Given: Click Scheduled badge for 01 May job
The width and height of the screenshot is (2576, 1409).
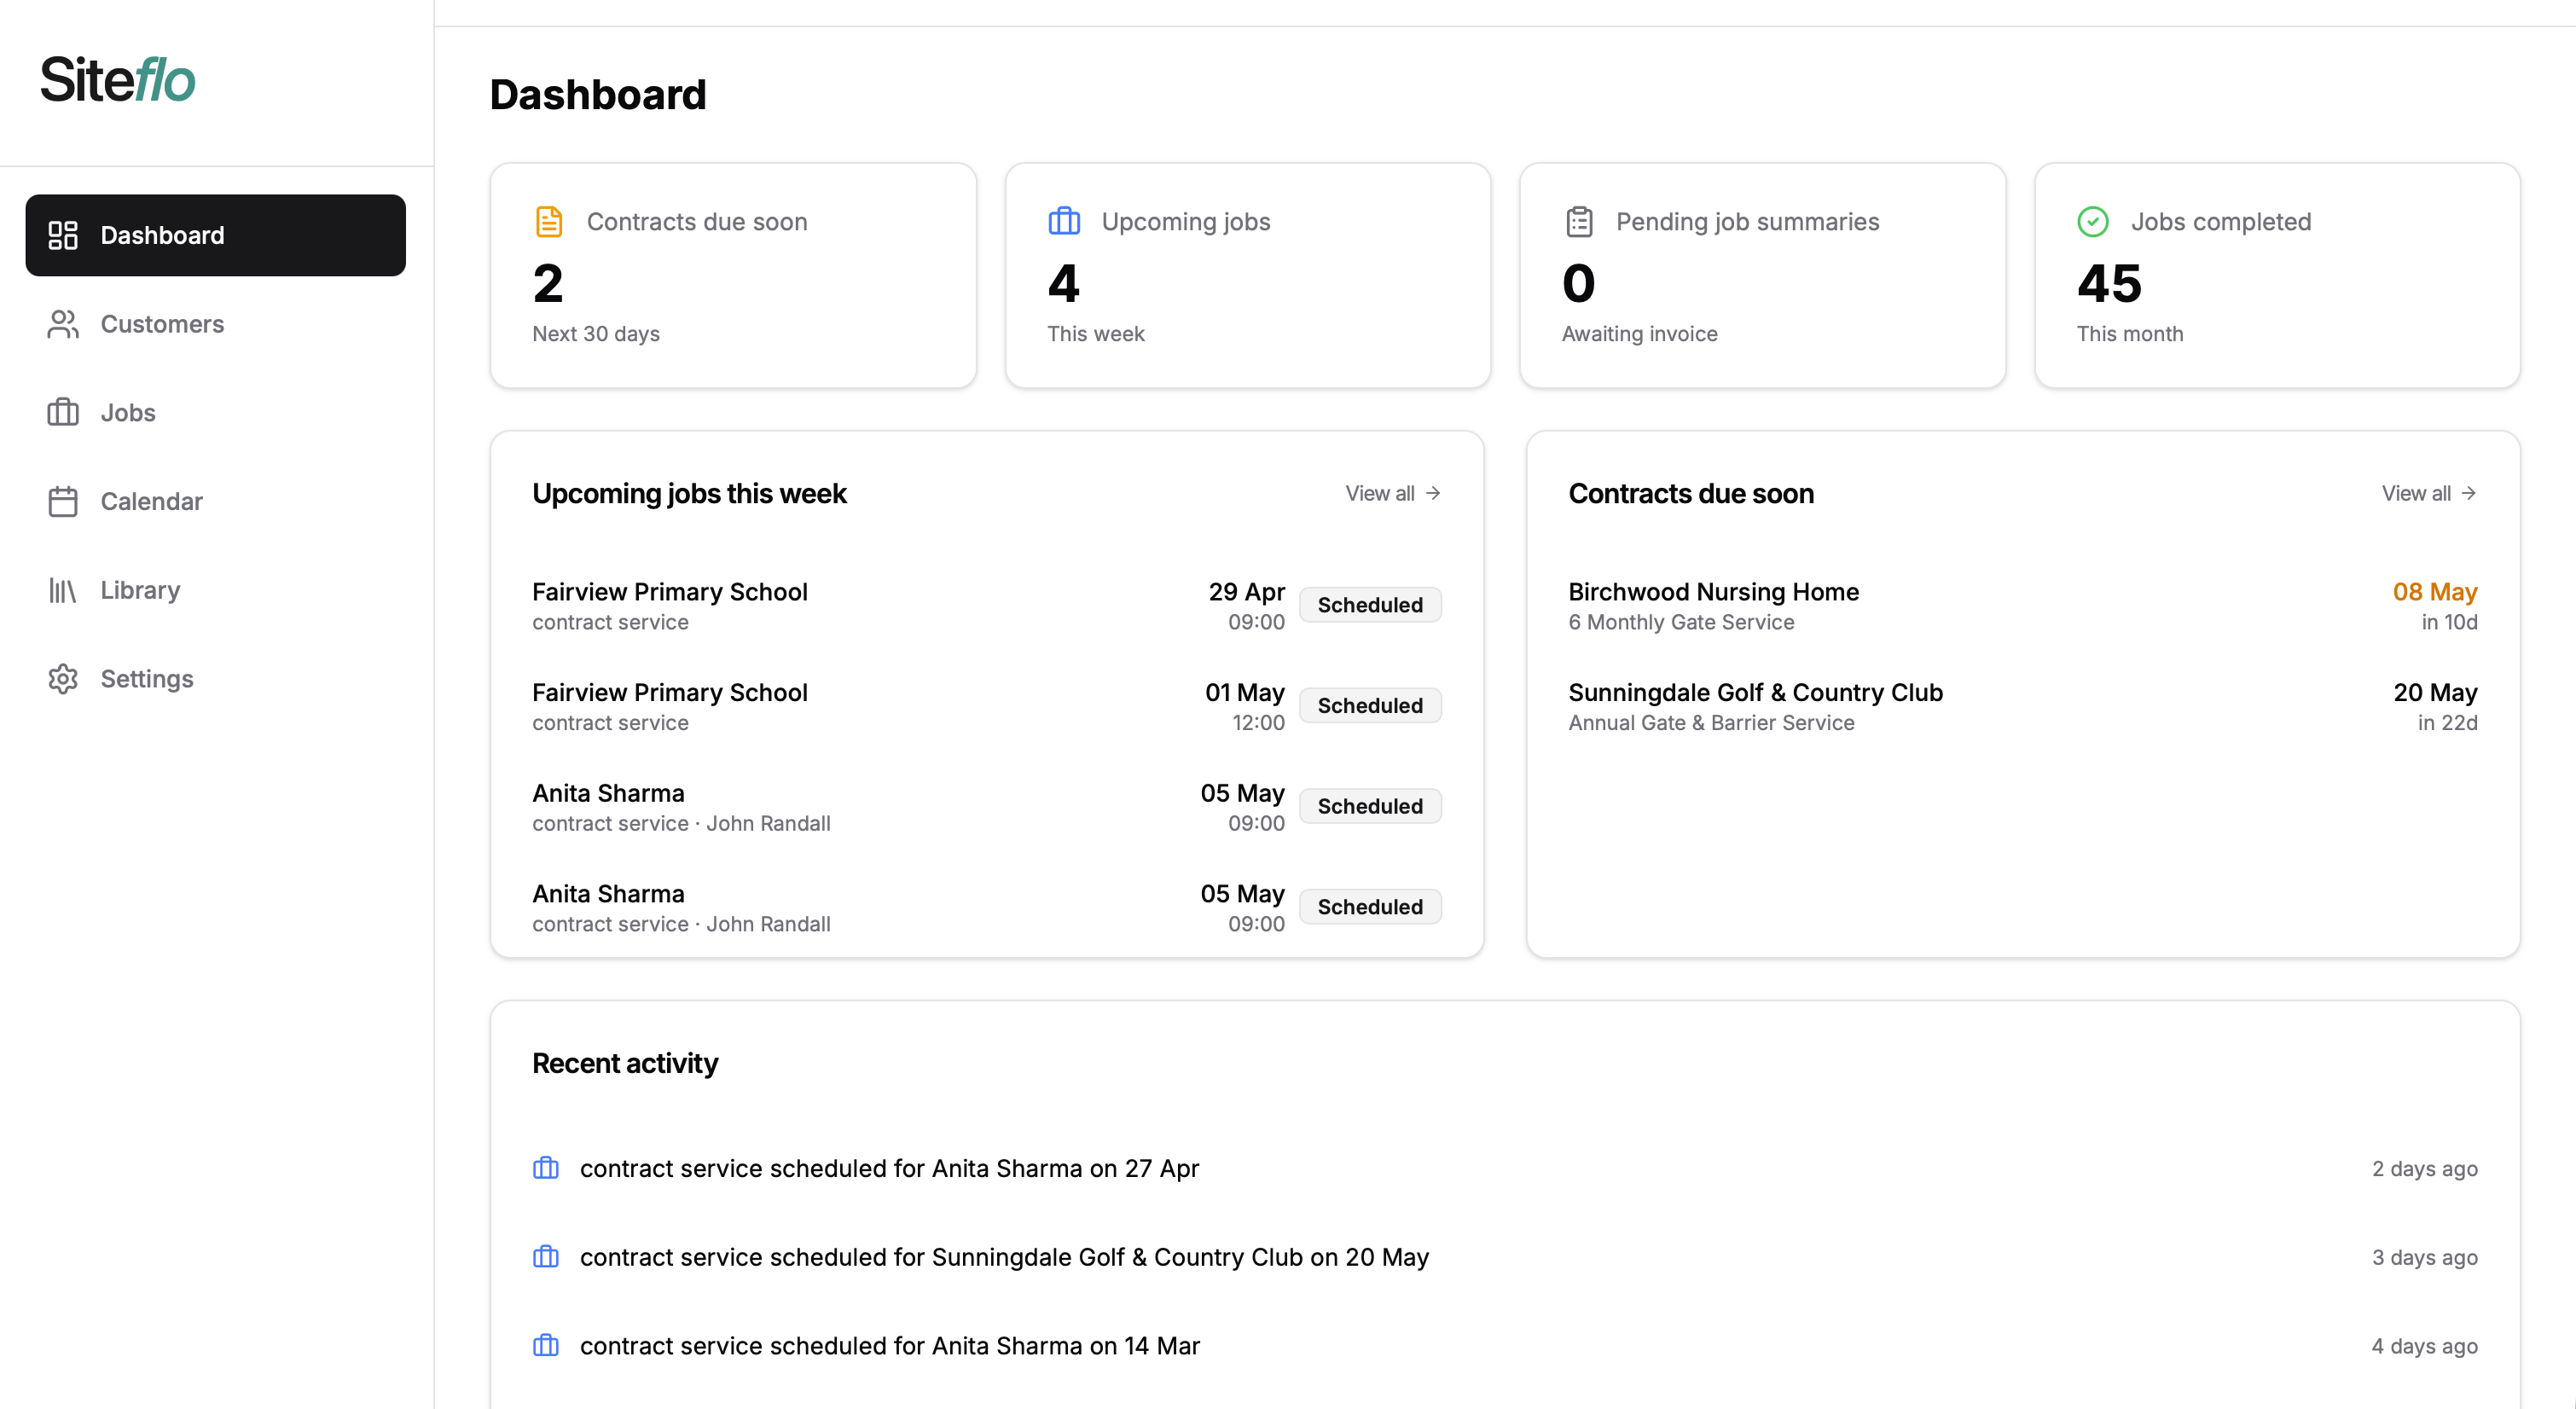Looking at the screenshot, I should point(1370,705).
